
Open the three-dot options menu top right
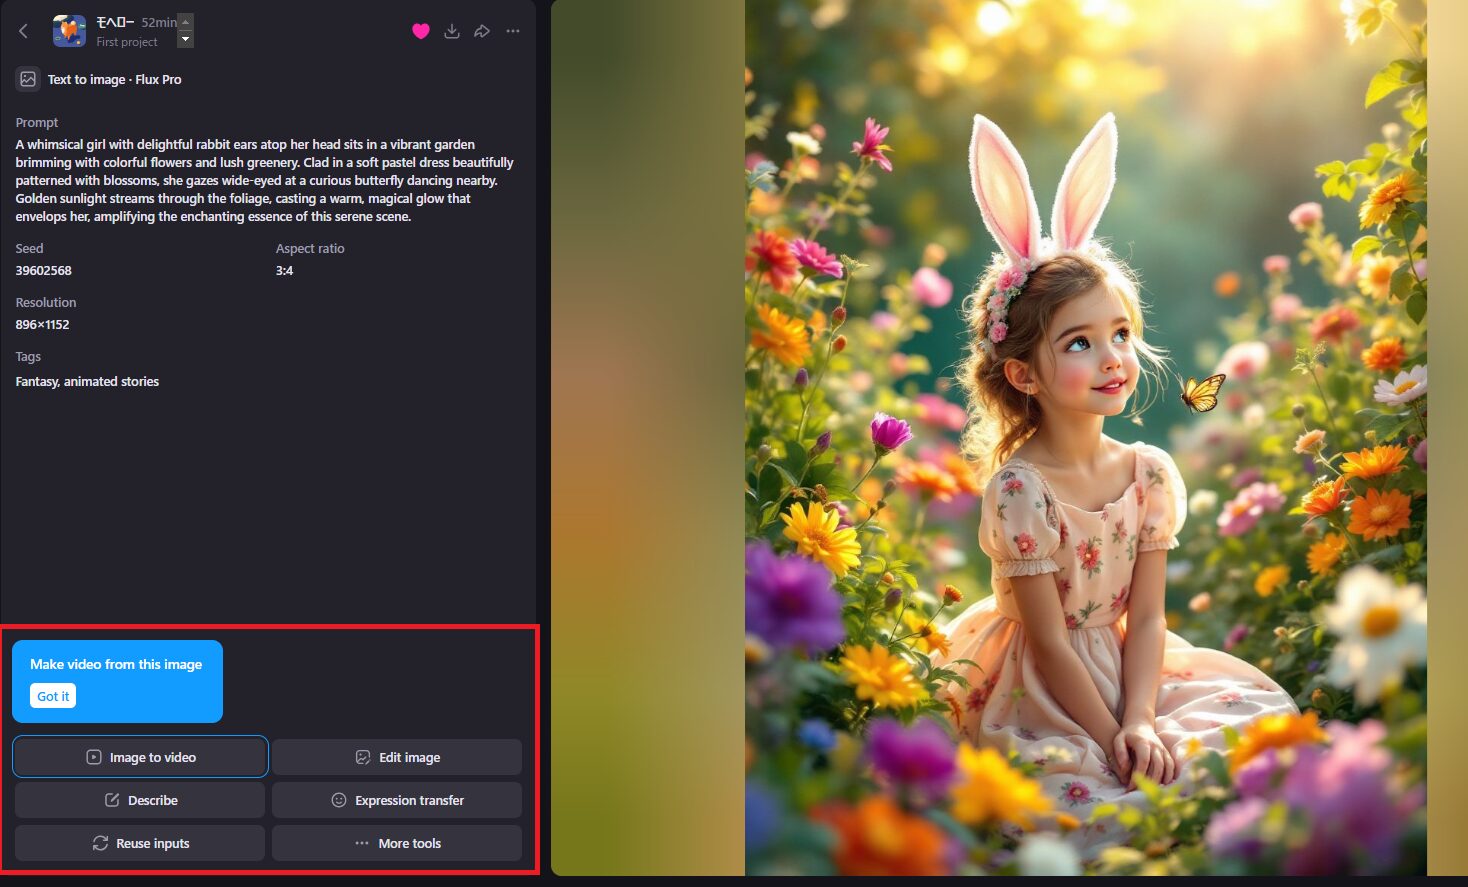pos(513,31)
